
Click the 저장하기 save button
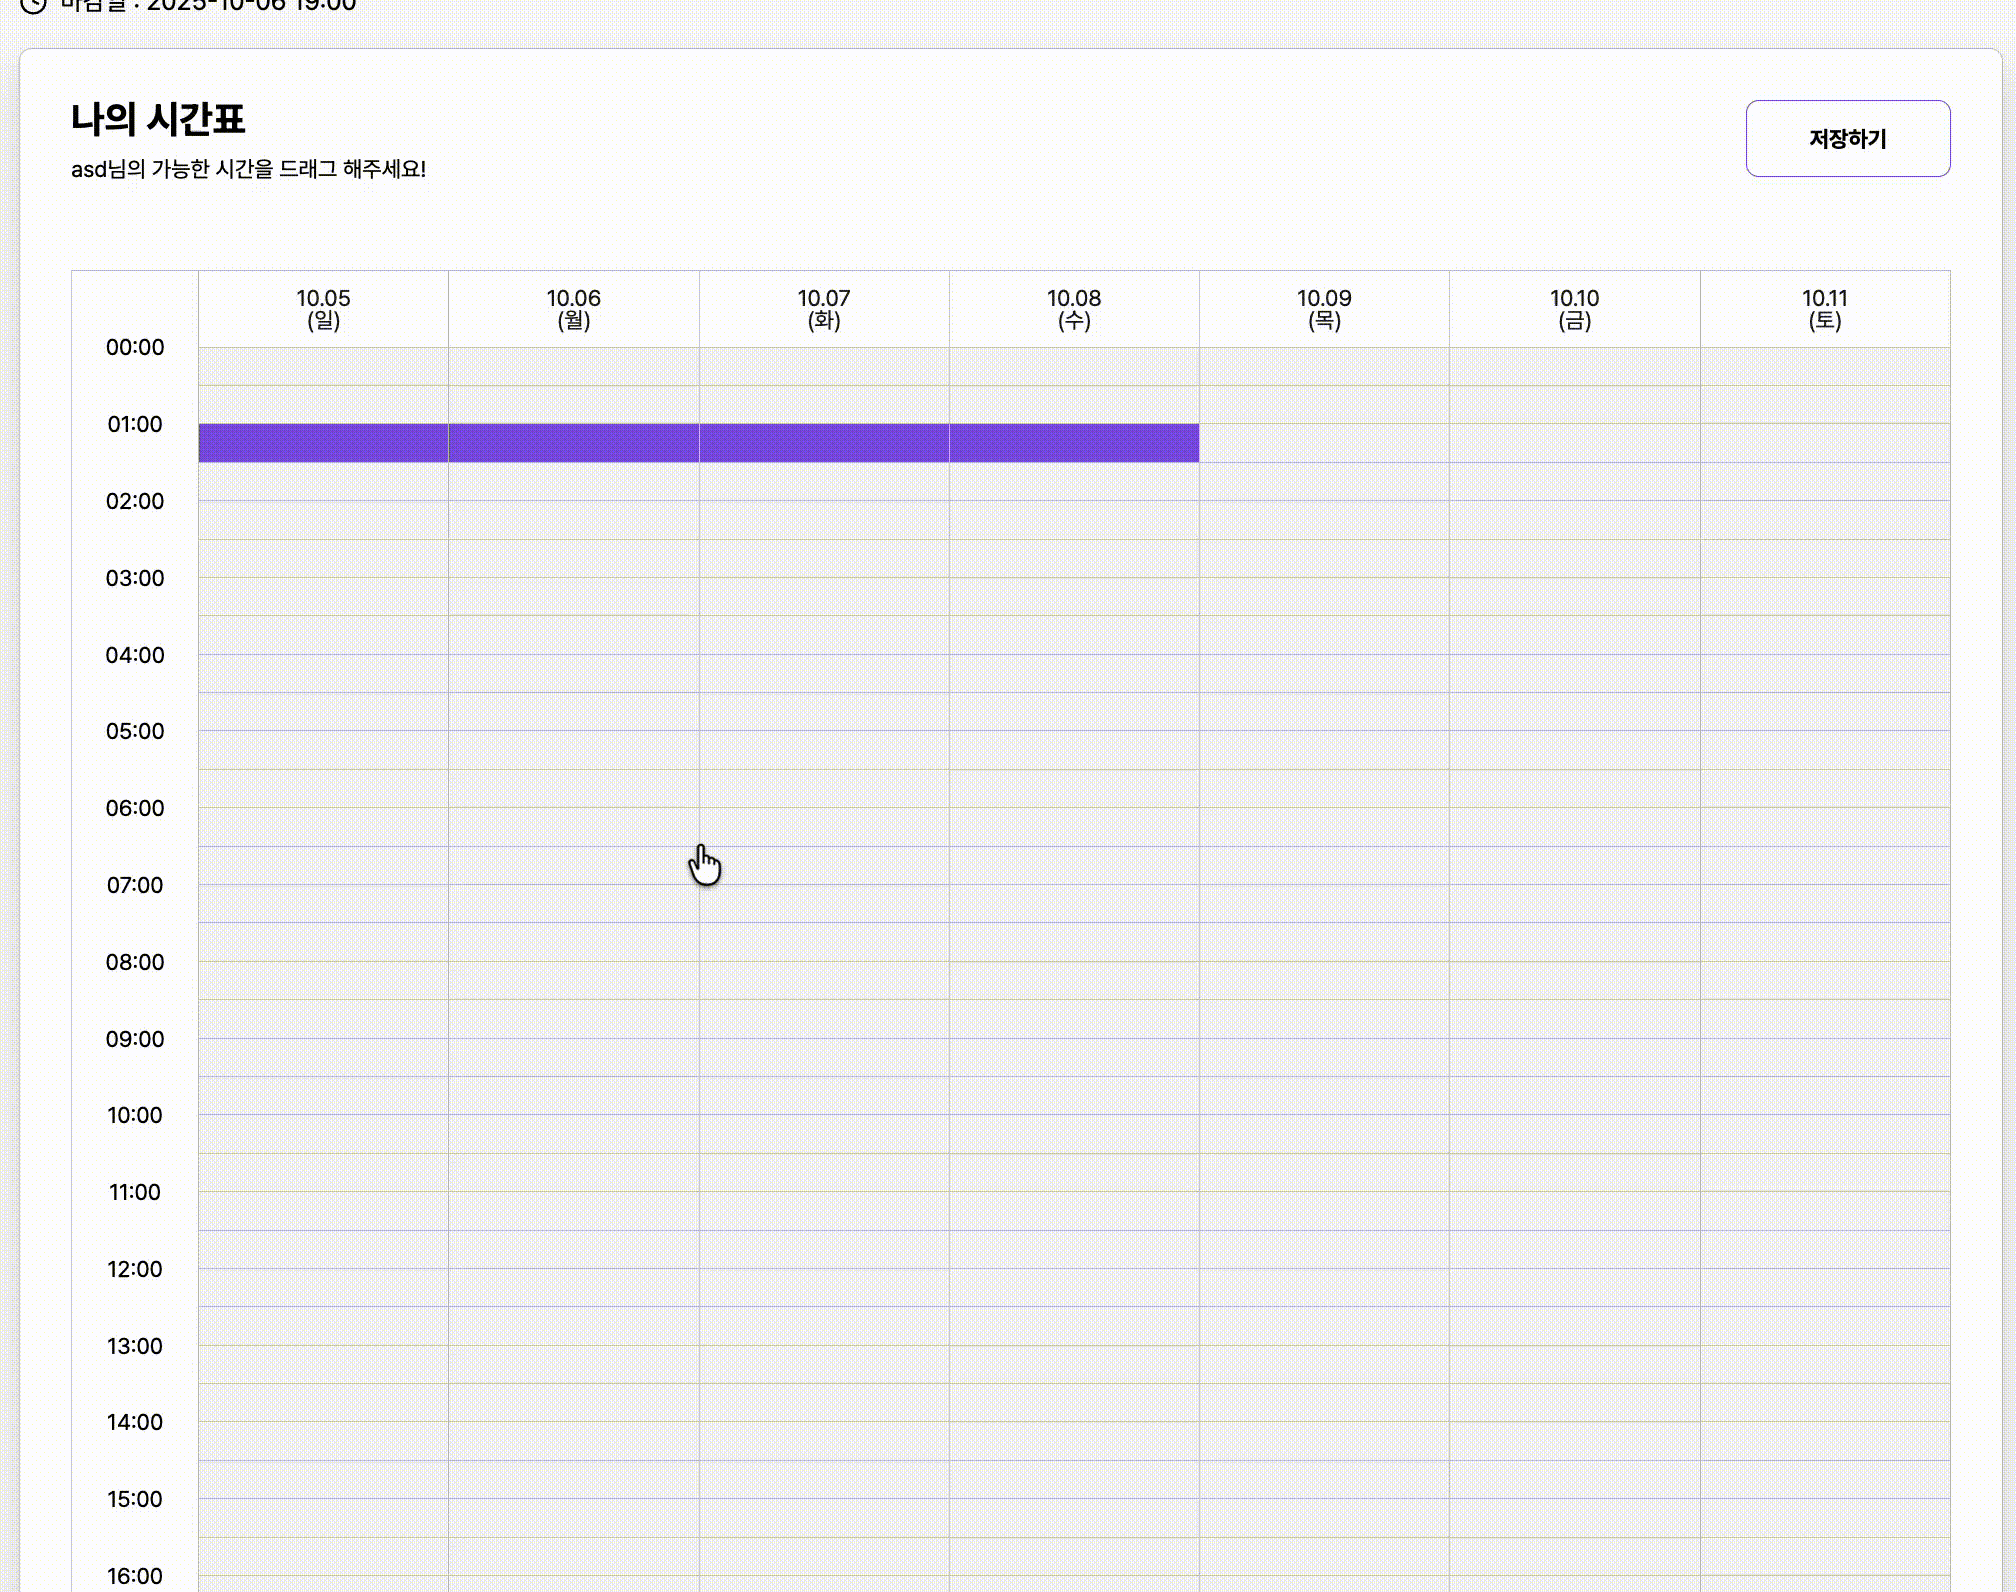[1847, 139]
